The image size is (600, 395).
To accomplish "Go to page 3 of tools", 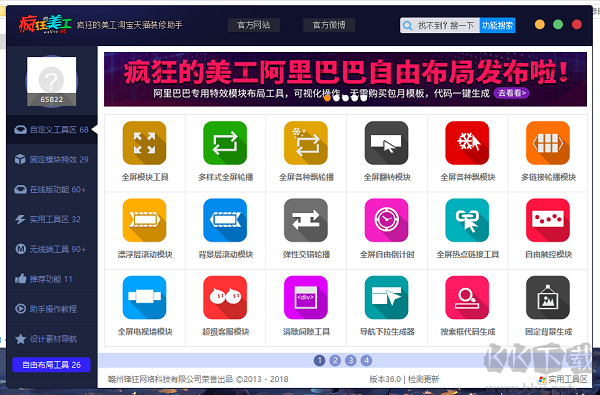I will pyautogui.click(x=351, y=360).
